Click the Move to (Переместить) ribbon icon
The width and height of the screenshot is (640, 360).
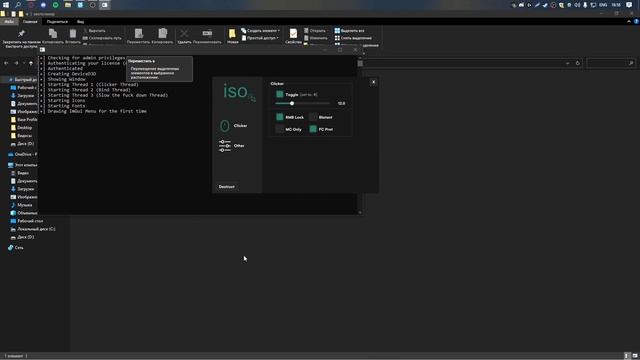(138, 33)
